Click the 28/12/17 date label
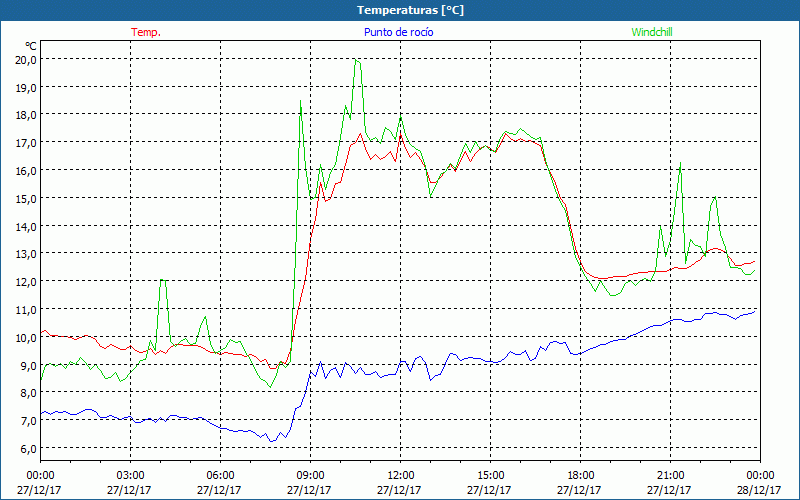The height and width of the screenshot is (500, 800). click(759, 490)
